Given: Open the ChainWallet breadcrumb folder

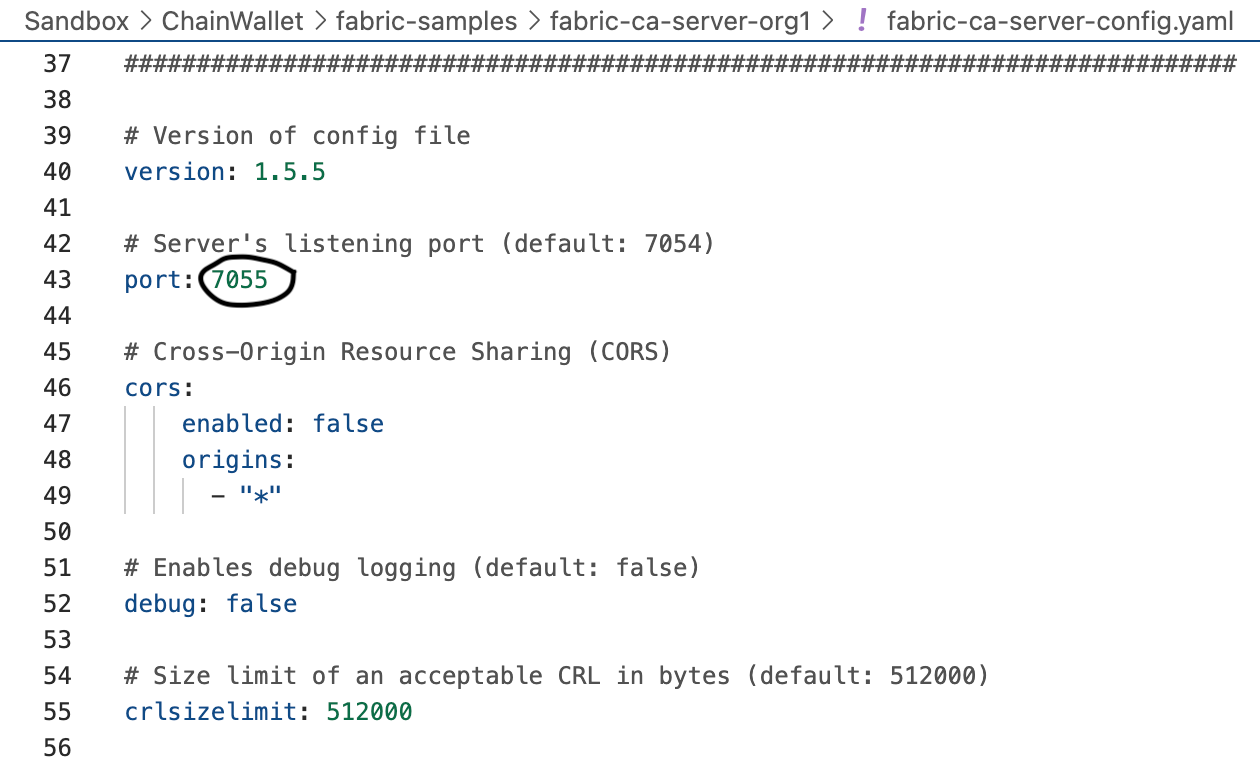Looking at the screenshot, I should pos(232,21).
